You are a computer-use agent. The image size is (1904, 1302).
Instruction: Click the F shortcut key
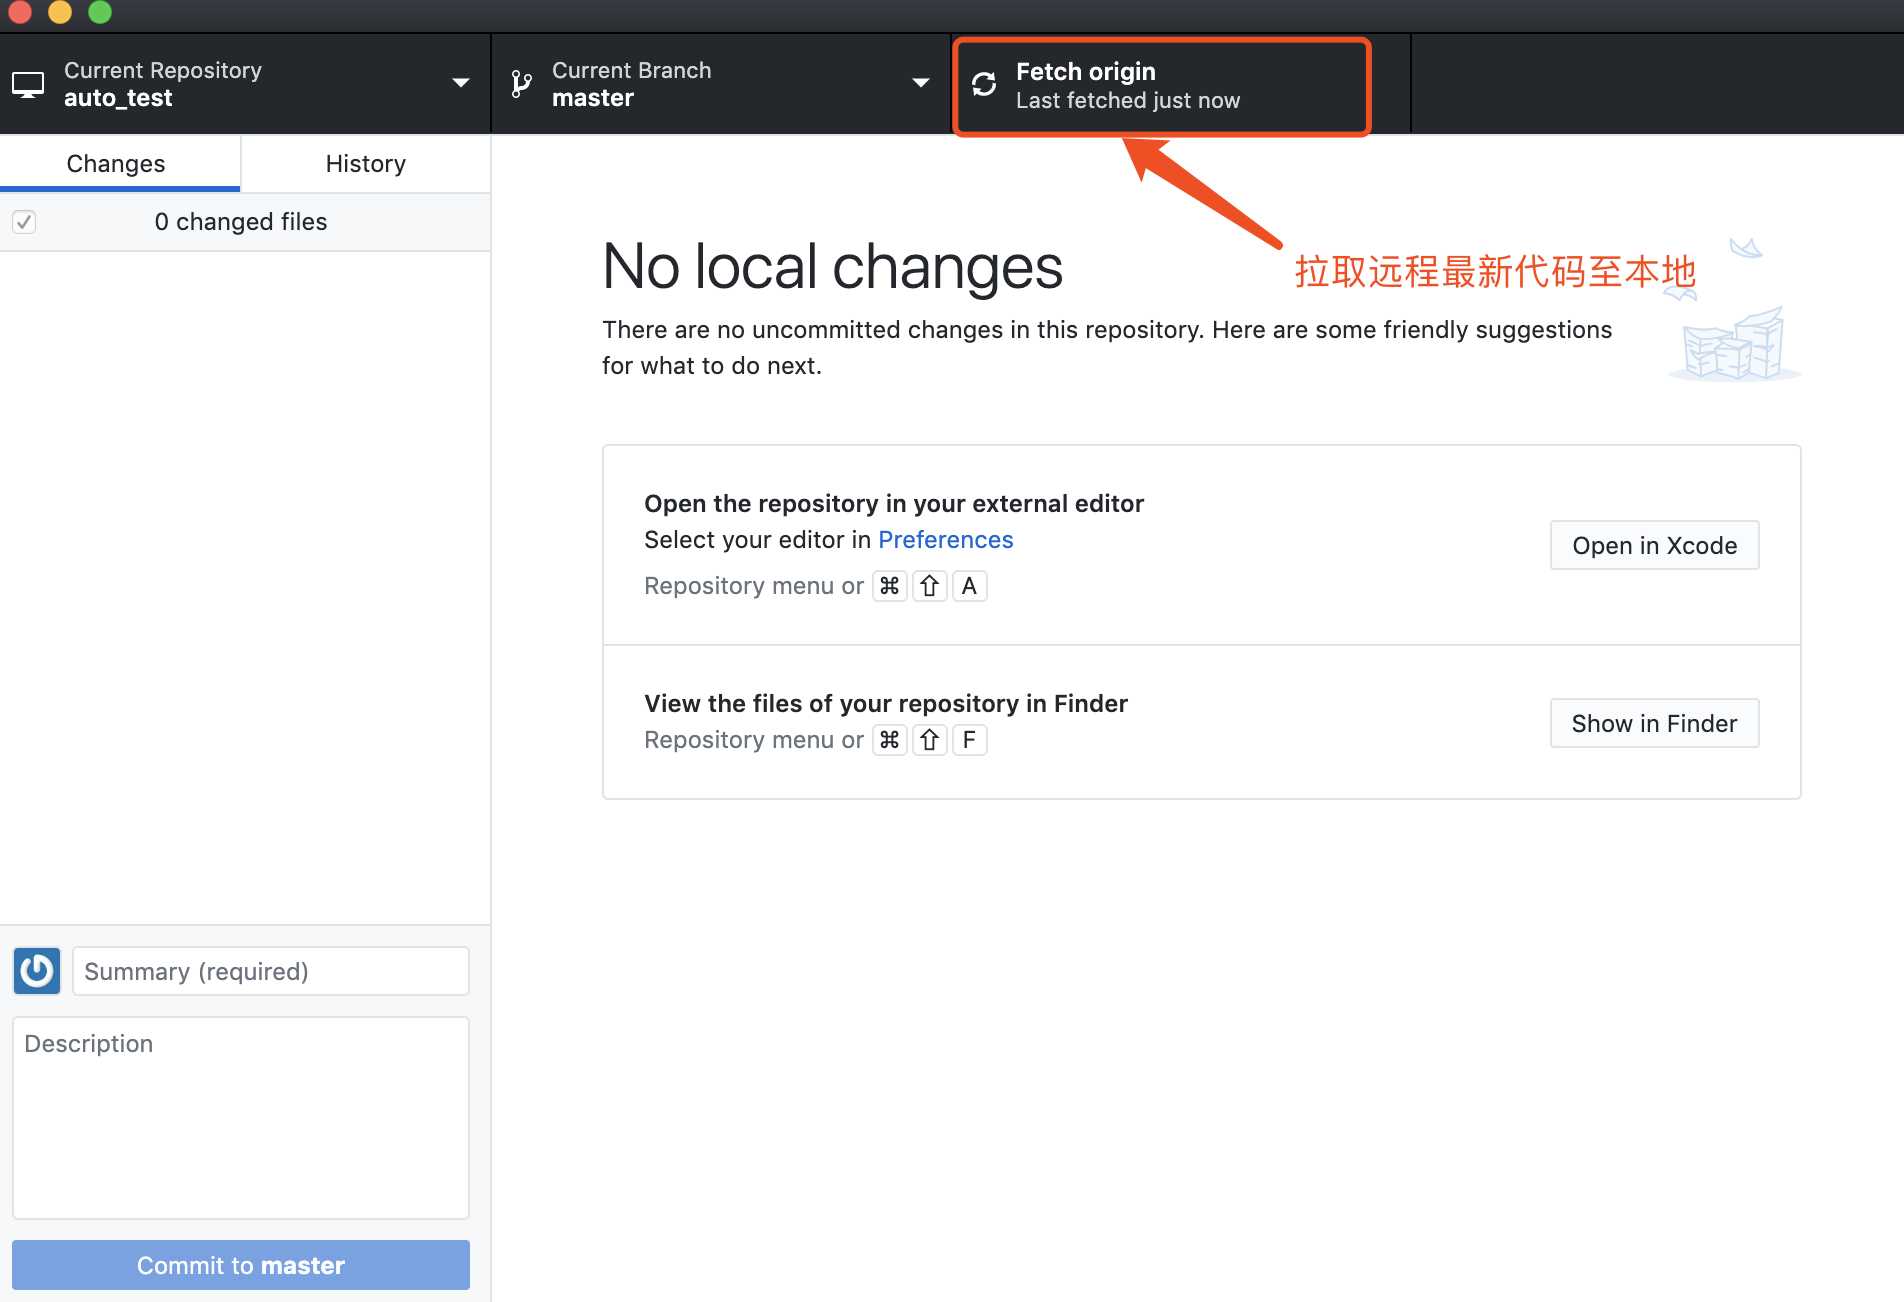tap(969, 740)
